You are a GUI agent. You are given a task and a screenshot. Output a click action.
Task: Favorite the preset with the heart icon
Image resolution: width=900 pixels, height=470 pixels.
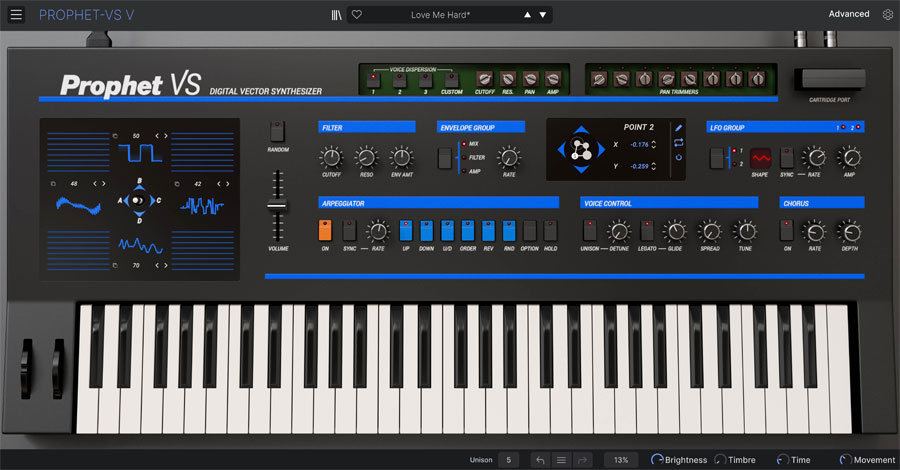[x=357, y=15]
